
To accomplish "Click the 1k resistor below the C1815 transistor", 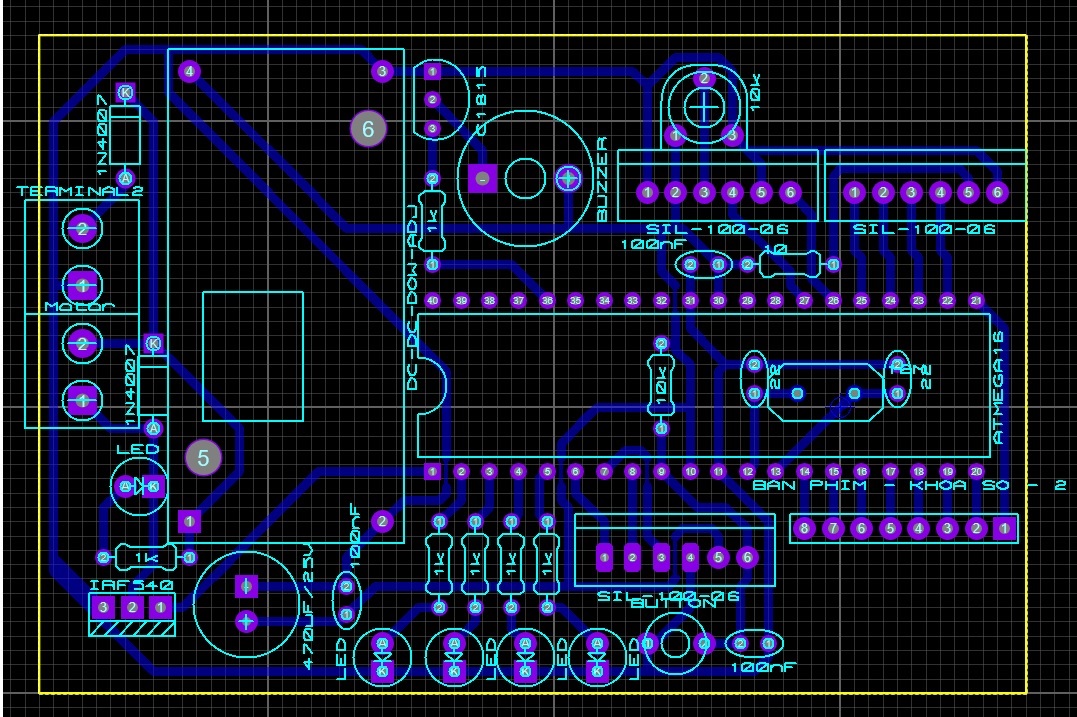I will [x=432, y=222].
